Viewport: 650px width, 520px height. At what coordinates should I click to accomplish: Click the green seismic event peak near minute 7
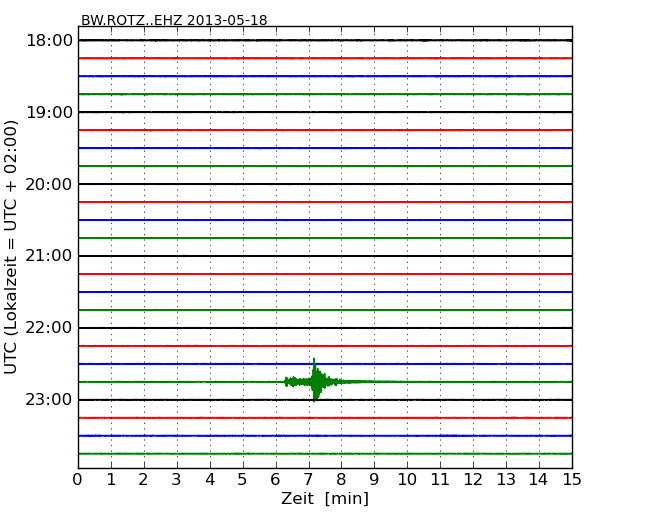tap(315, 380)
